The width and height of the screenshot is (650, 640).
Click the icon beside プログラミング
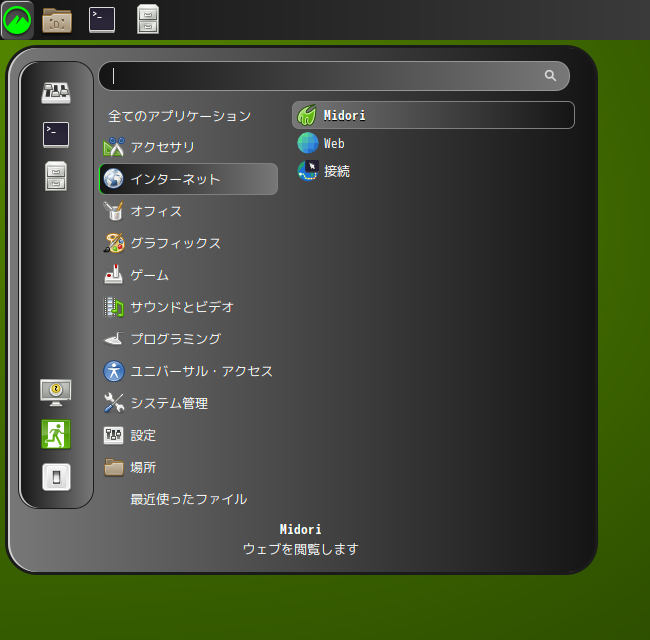coord(114,339)
